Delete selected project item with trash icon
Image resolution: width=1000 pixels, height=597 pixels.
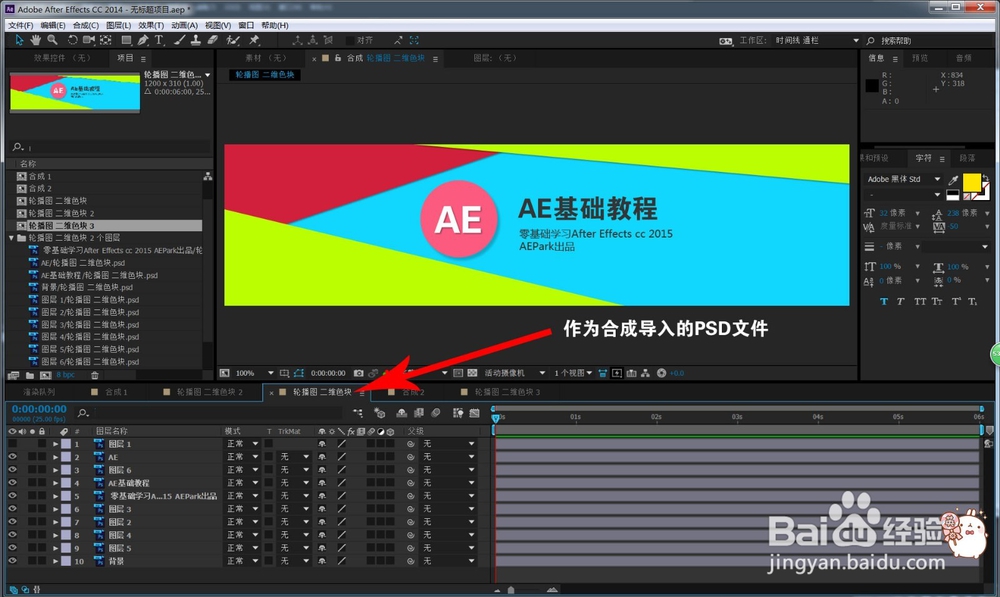(x=95, y=375)
